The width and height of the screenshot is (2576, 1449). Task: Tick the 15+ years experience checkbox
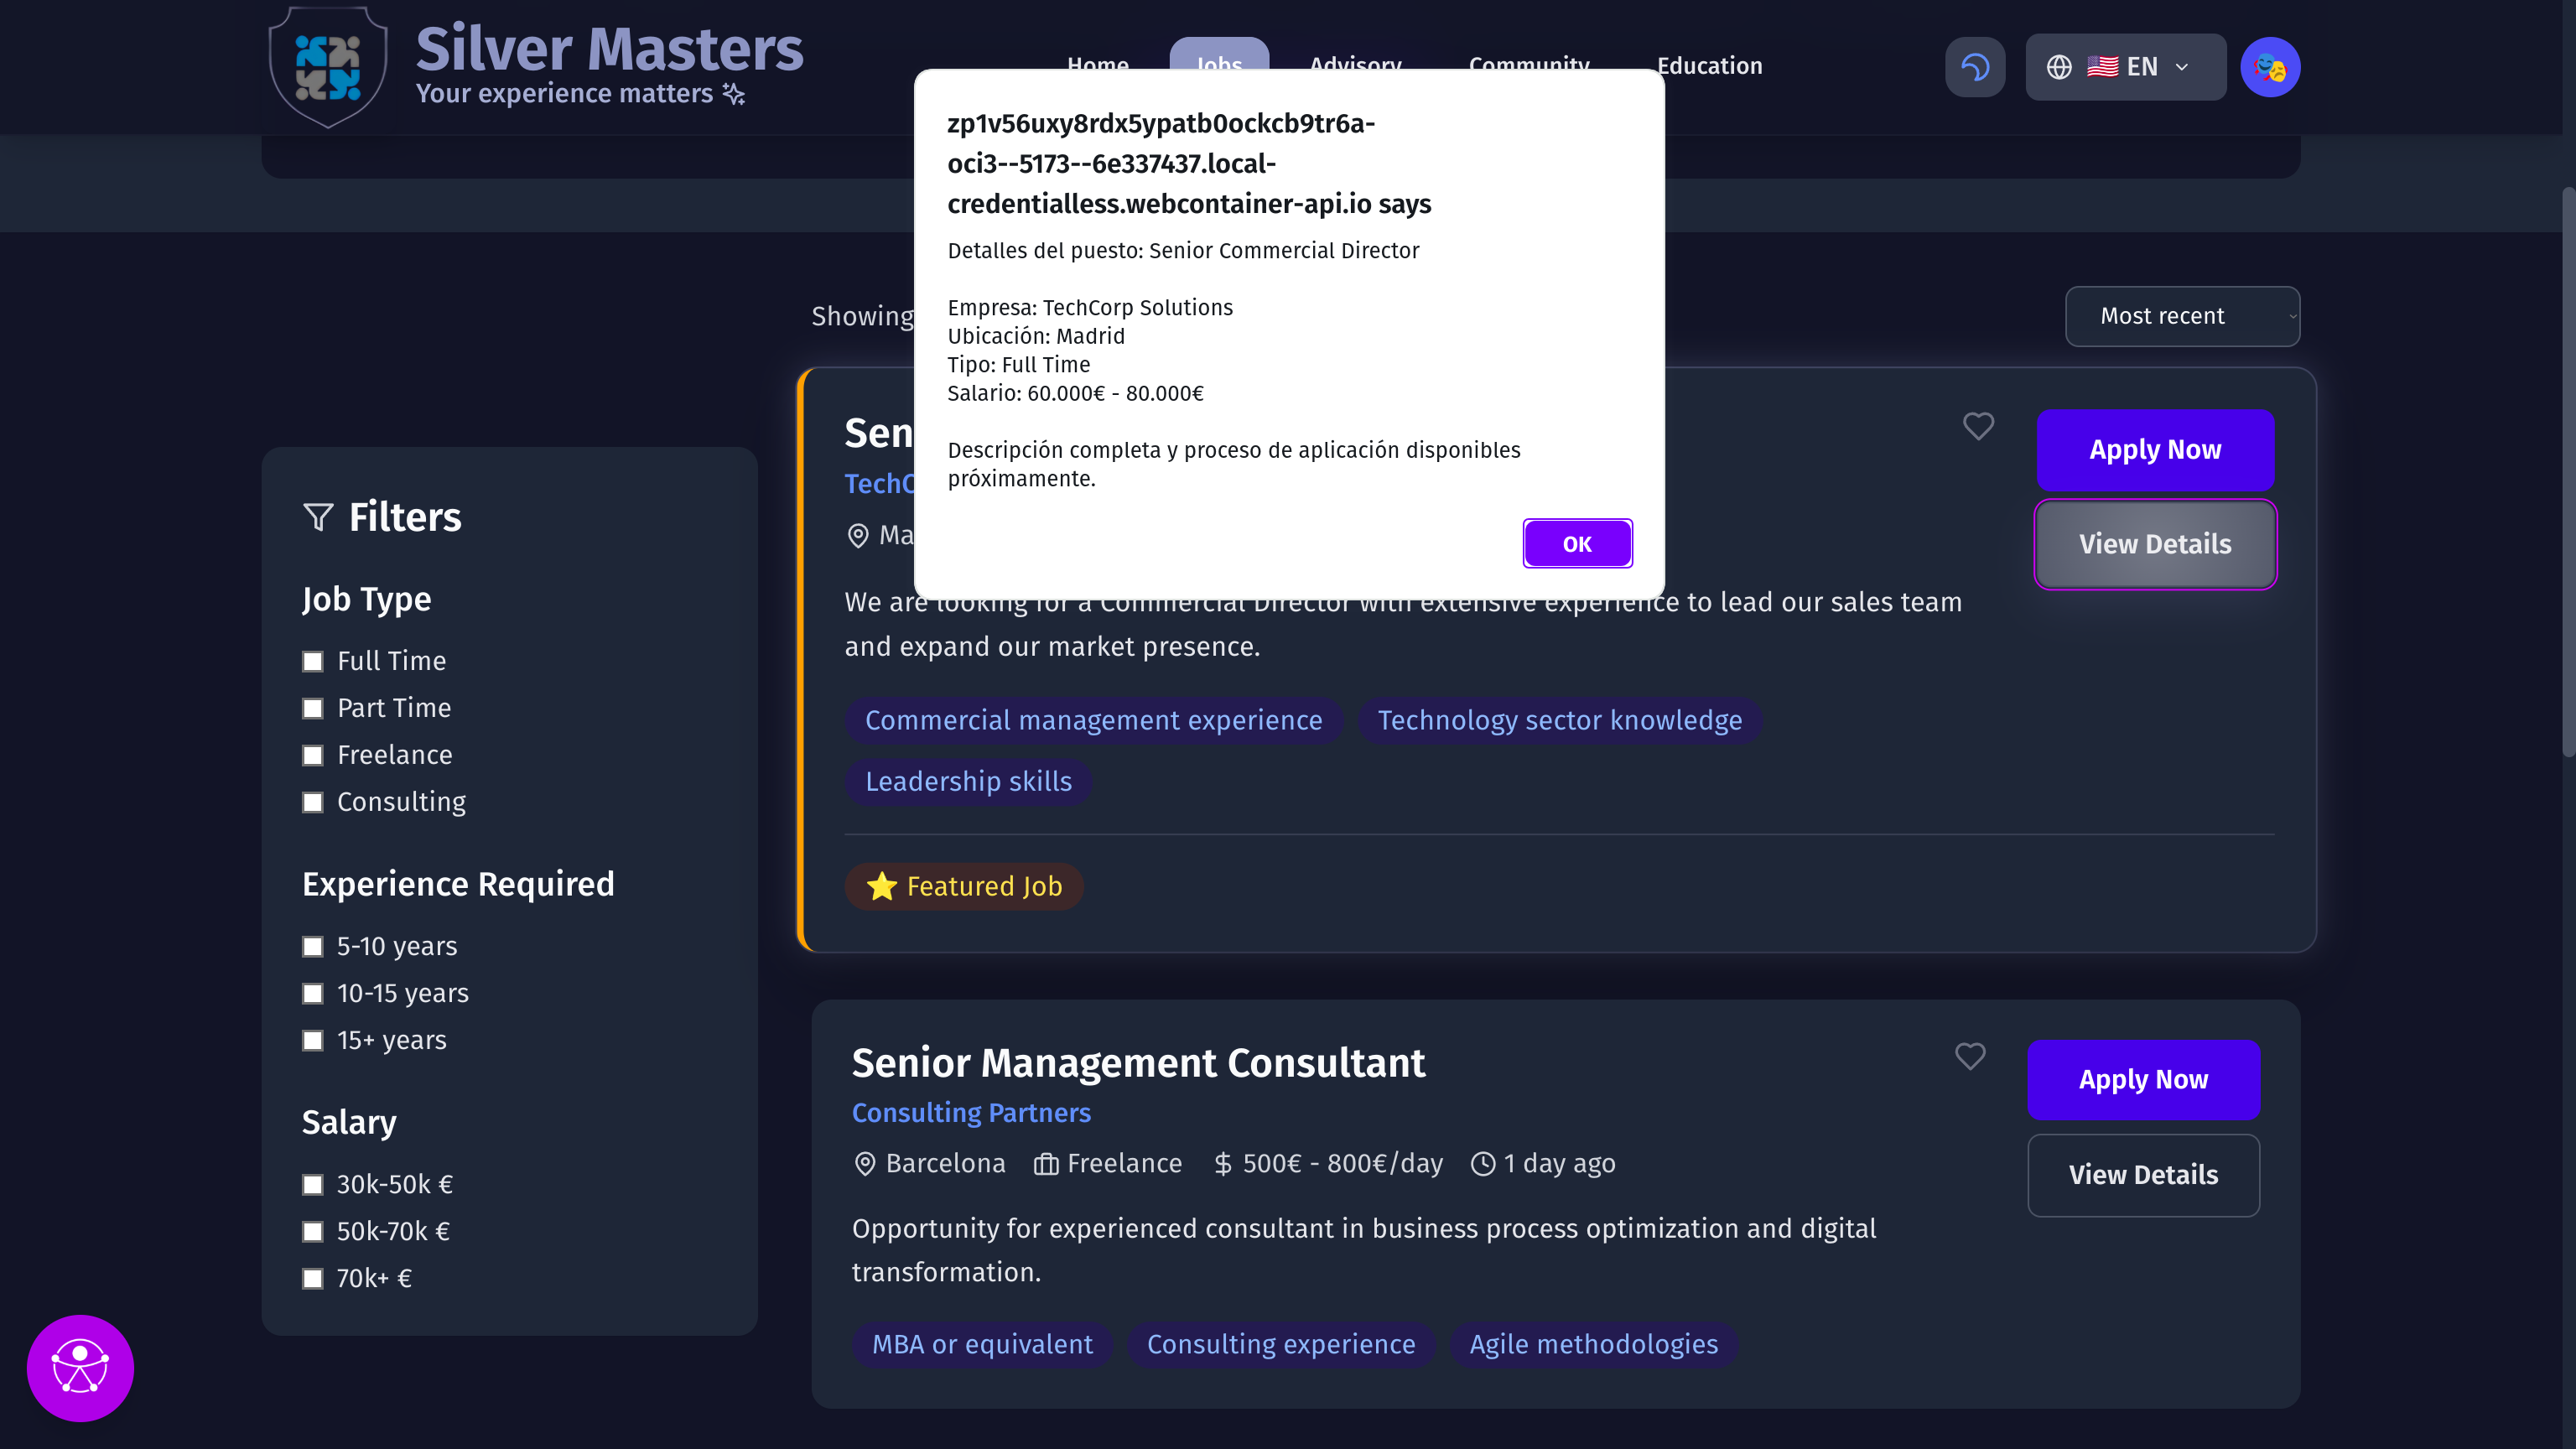pyautogui.click(x=313, y=1040)
